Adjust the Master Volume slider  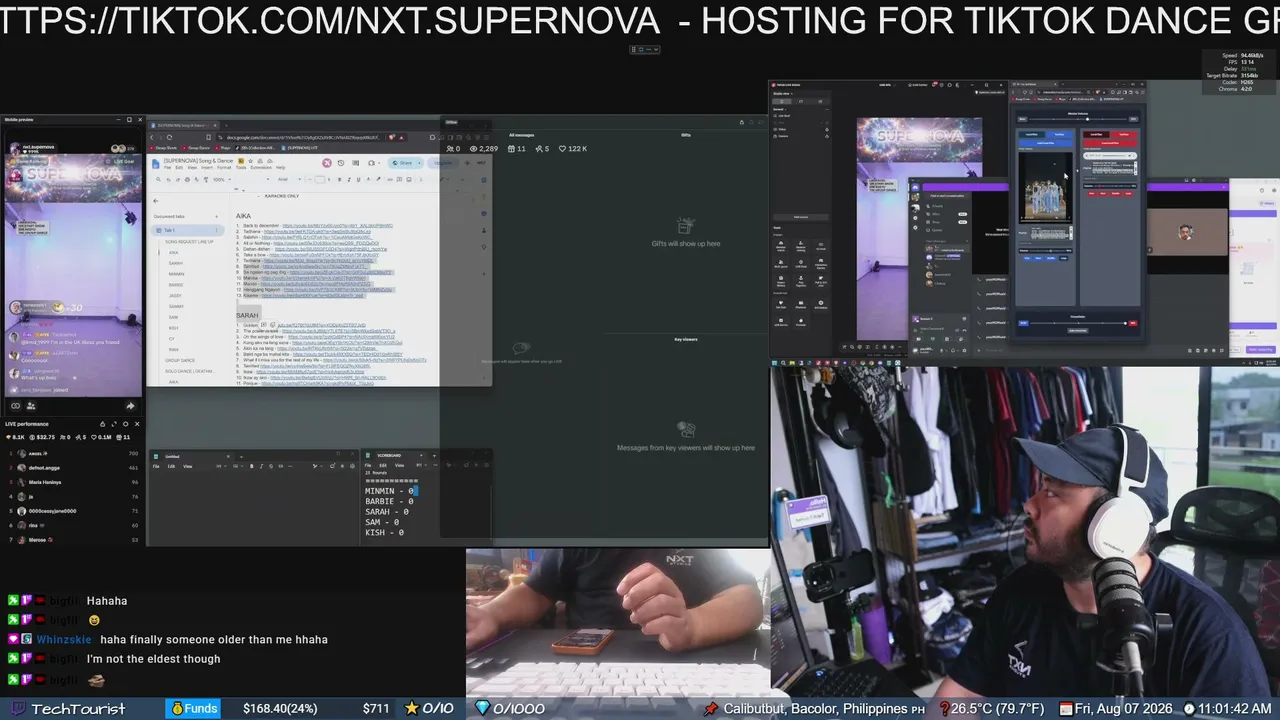(x=1078, y=120)
